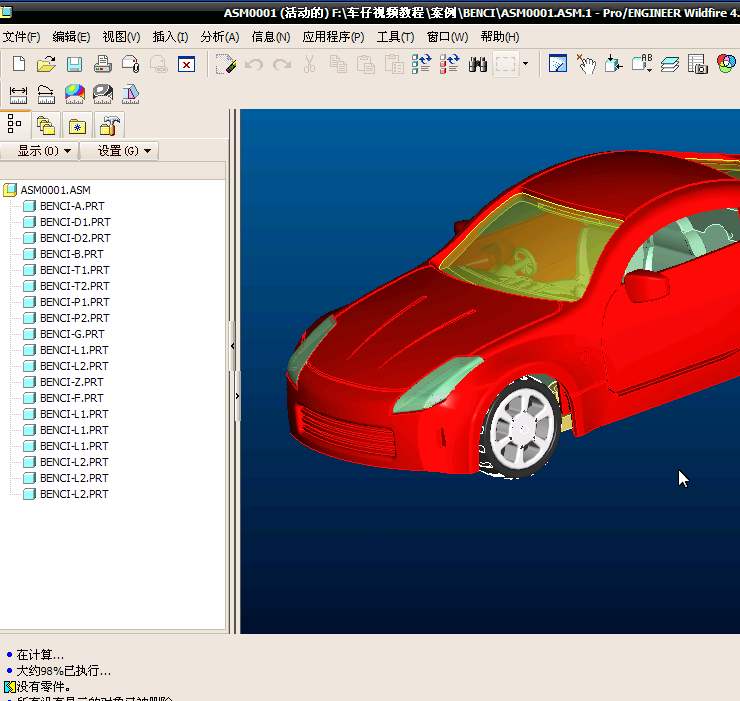Close the window with the red X toolbar icon
Viewport: 740px width, 701px height.
click(186, 64)
